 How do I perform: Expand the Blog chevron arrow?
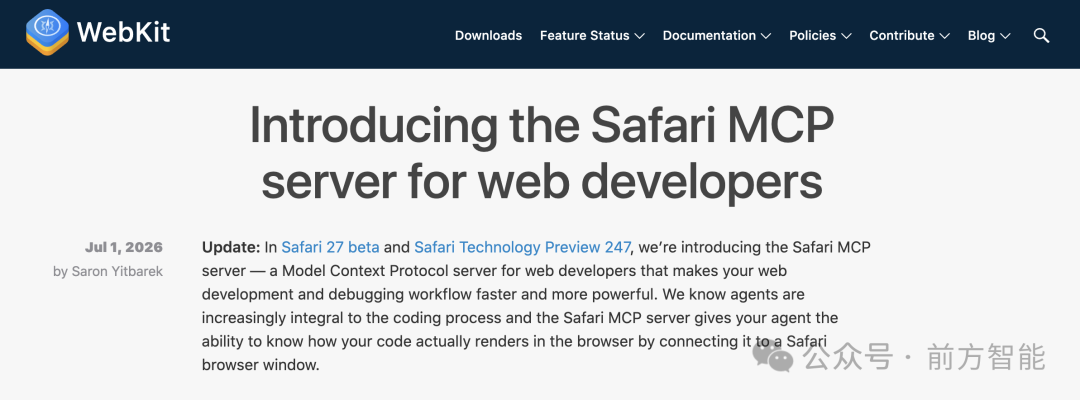tap(1005, 36)
